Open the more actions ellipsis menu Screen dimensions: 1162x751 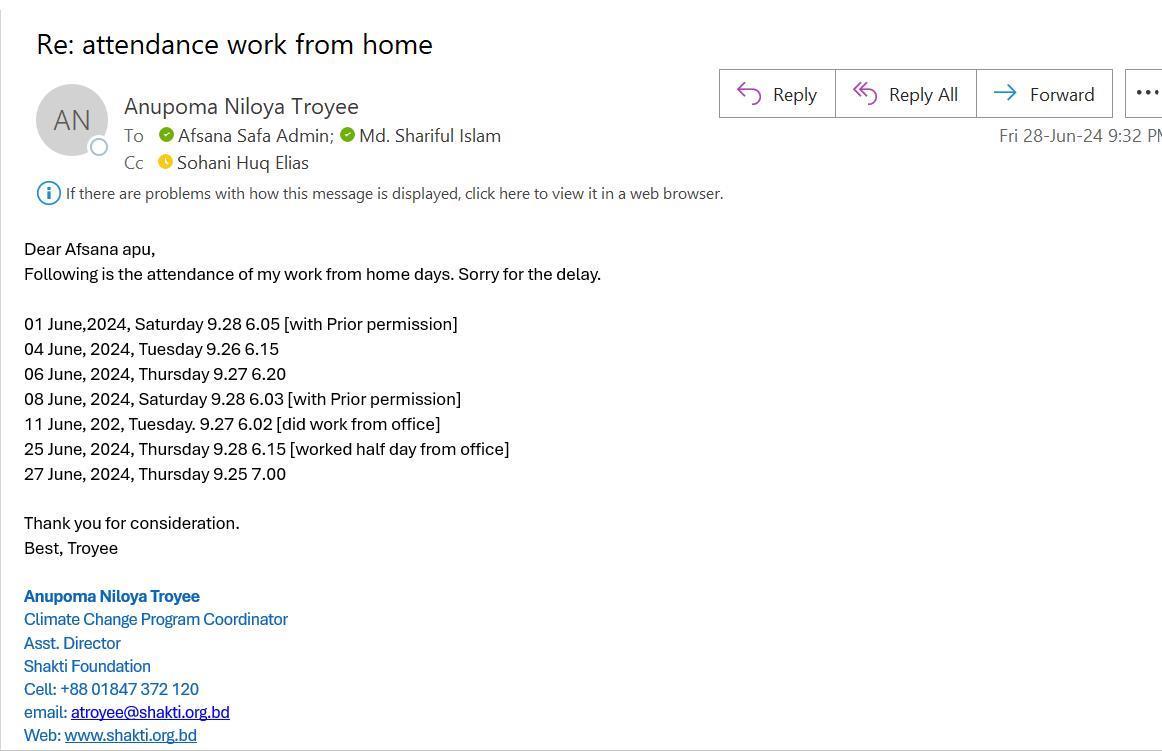pos(1146,94)
